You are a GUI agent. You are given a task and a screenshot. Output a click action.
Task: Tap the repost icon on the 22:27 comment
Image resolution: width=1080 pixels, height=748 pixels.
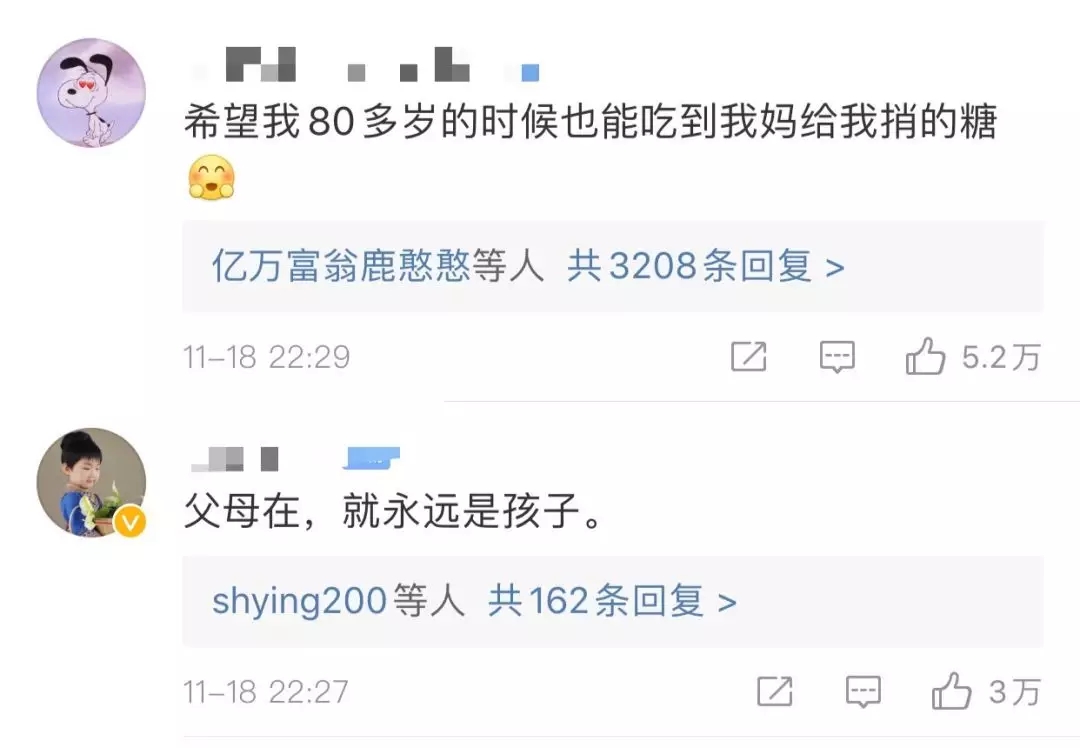[774, 692]
